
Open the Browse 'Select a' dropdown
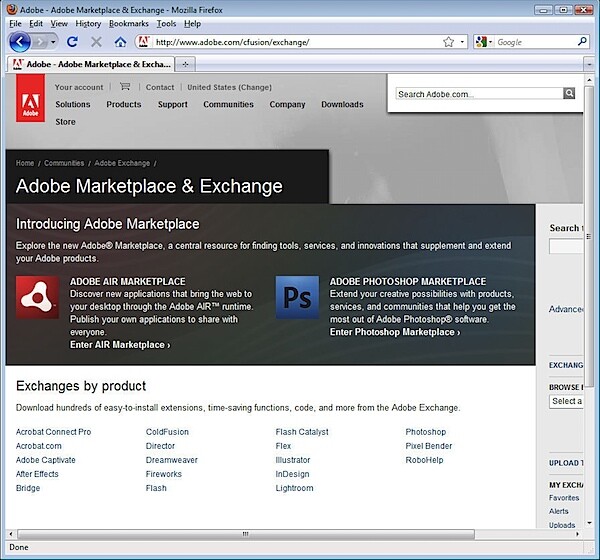pyautogui.click(x=566, y=401)
